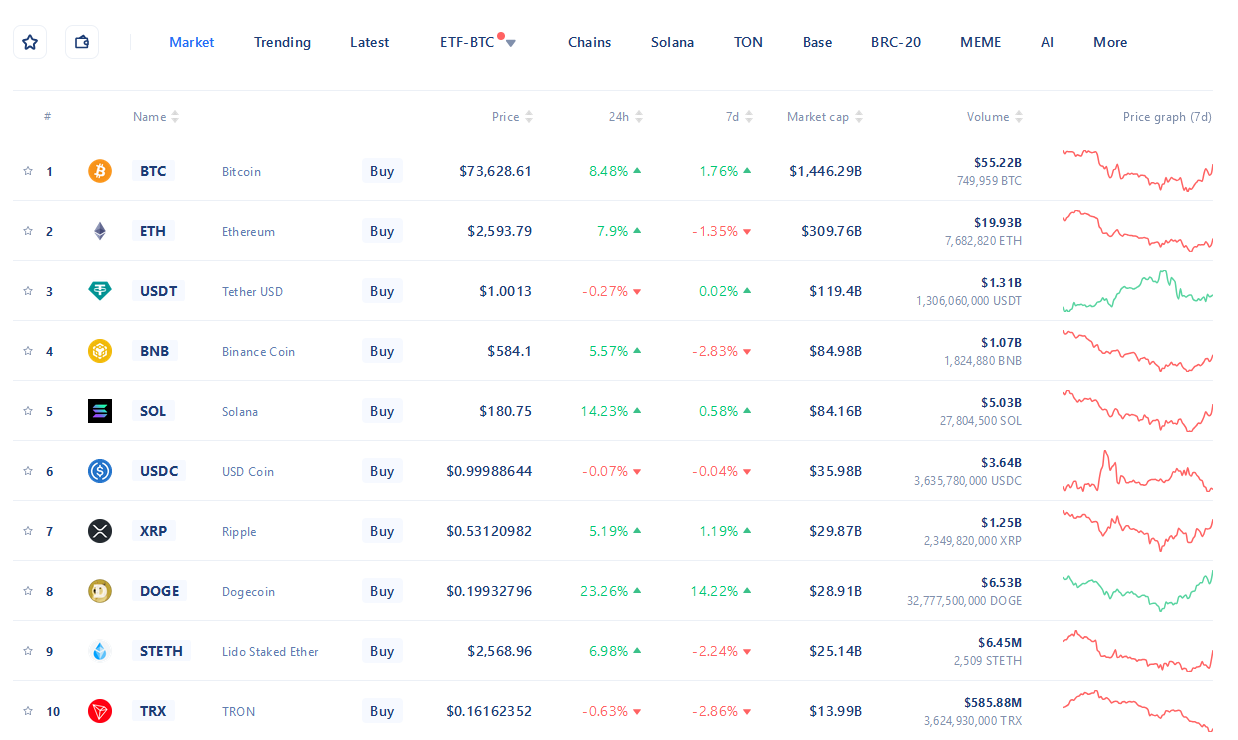
Task: Sort by the Price column
Action: click(513, 117)
